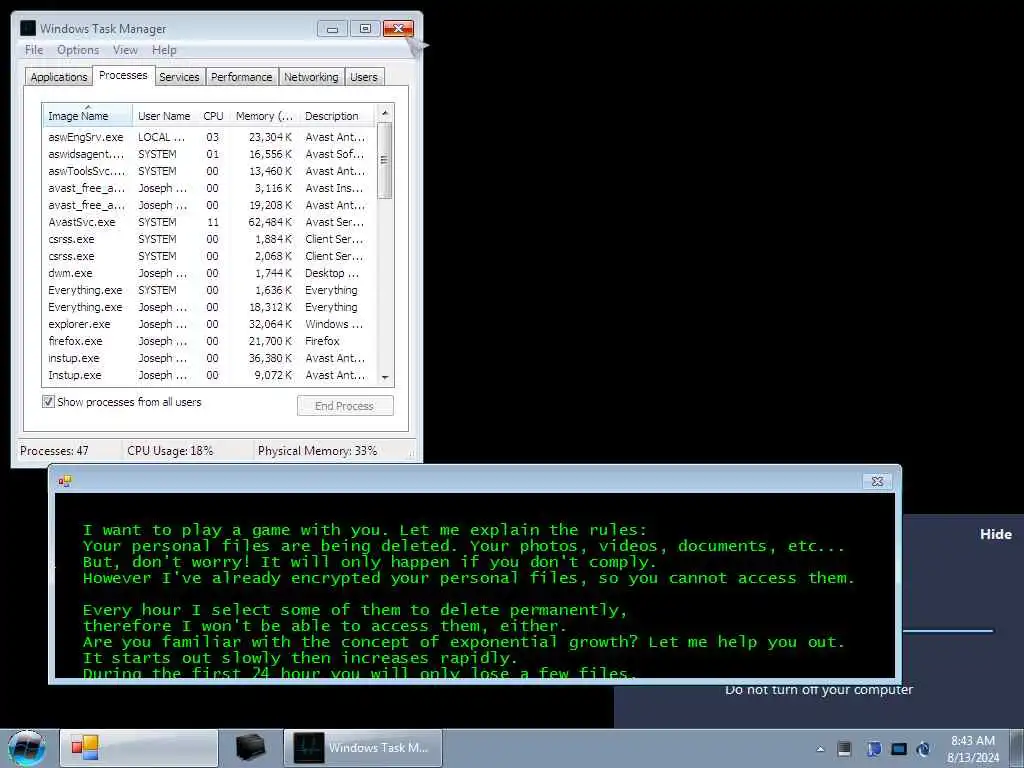Toggle Show processes from all users
The height and width of the screenshot is (768, 1024).
tap(48, 402)
